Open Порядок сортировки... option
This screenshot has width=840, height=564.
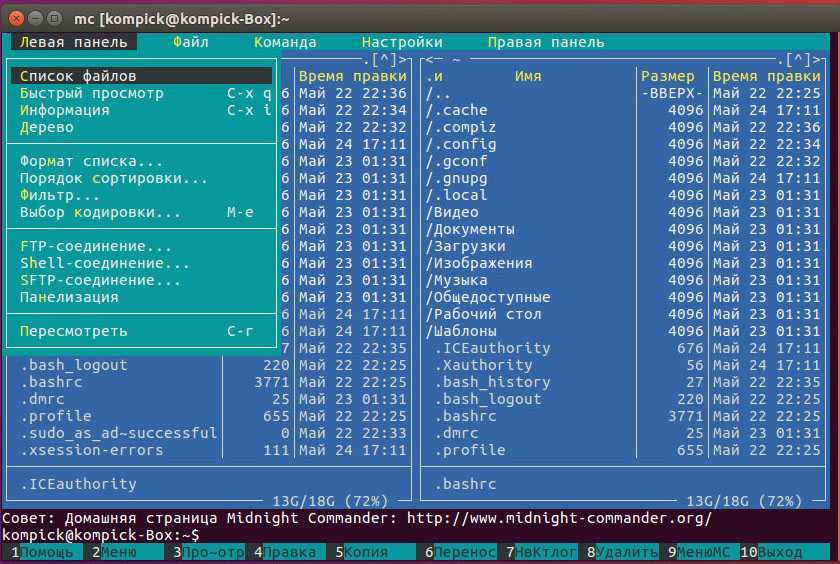114,178
